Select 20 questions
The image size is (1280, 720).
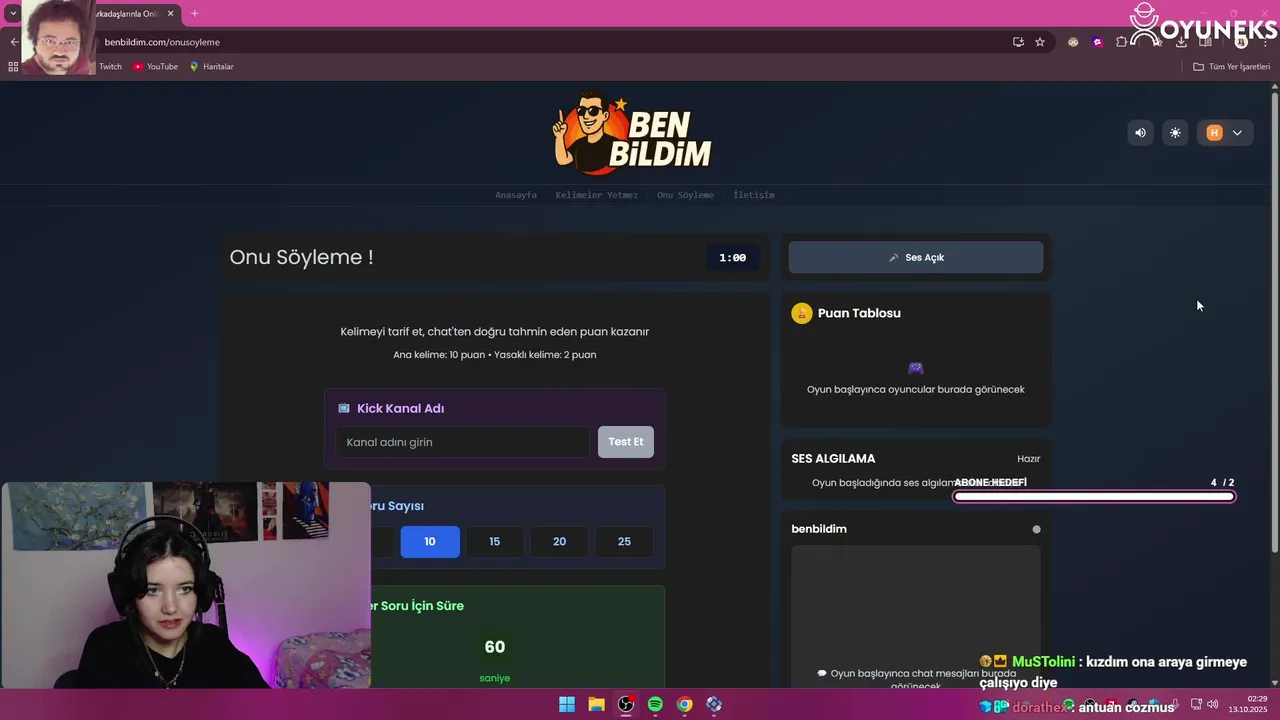pyautogui.click(x=559, y=541)
